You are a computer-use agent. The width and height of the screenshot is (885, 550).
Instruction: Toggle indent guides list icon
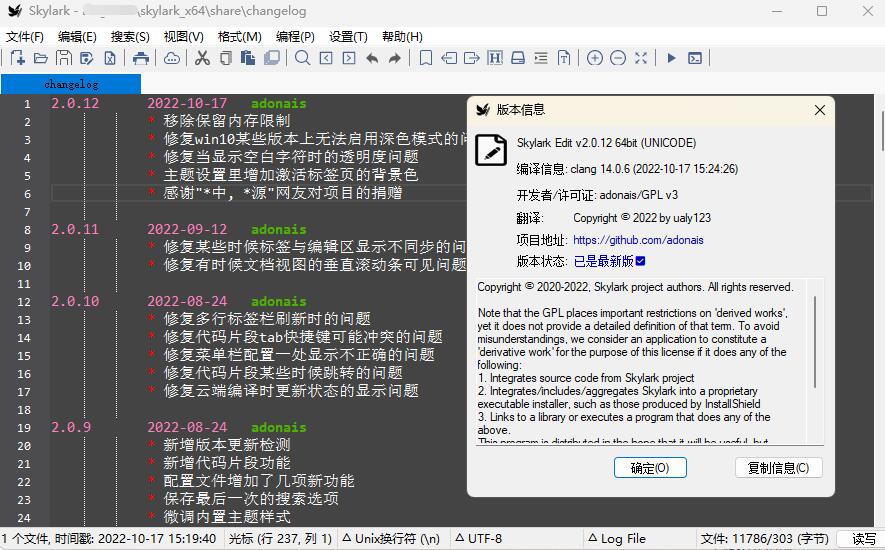(x=541, y=58)
